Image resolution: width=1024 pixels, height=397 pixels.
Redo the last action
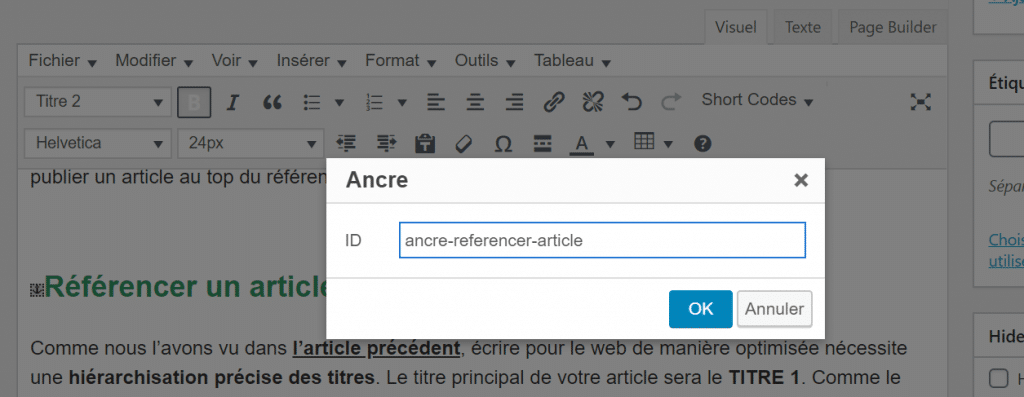(x=671, y=102)
